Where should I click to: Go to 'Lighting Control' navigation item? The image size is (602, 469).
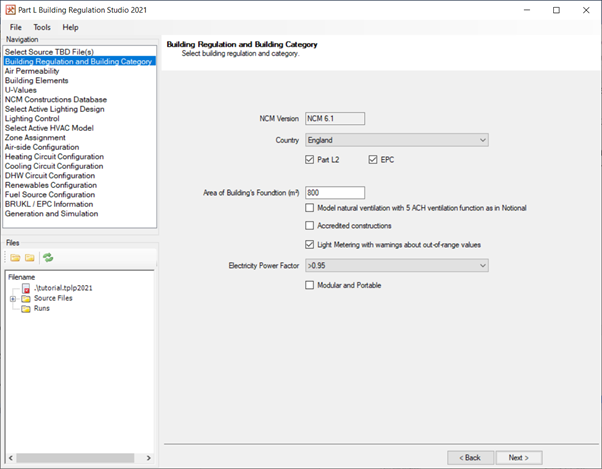(x=32, y=119)
